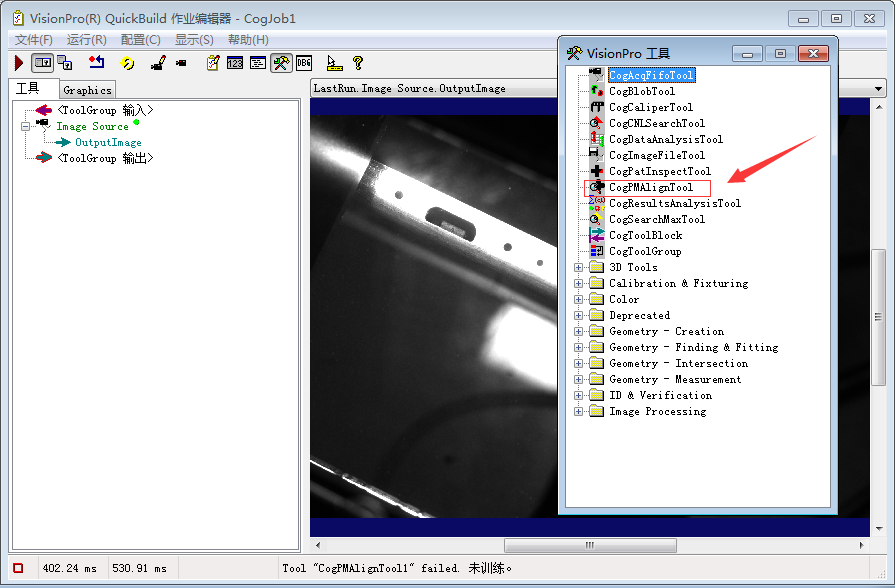895x588 pixels.
Task: Click the 123 numeric results toolbar icon
Action: point(235,62)
